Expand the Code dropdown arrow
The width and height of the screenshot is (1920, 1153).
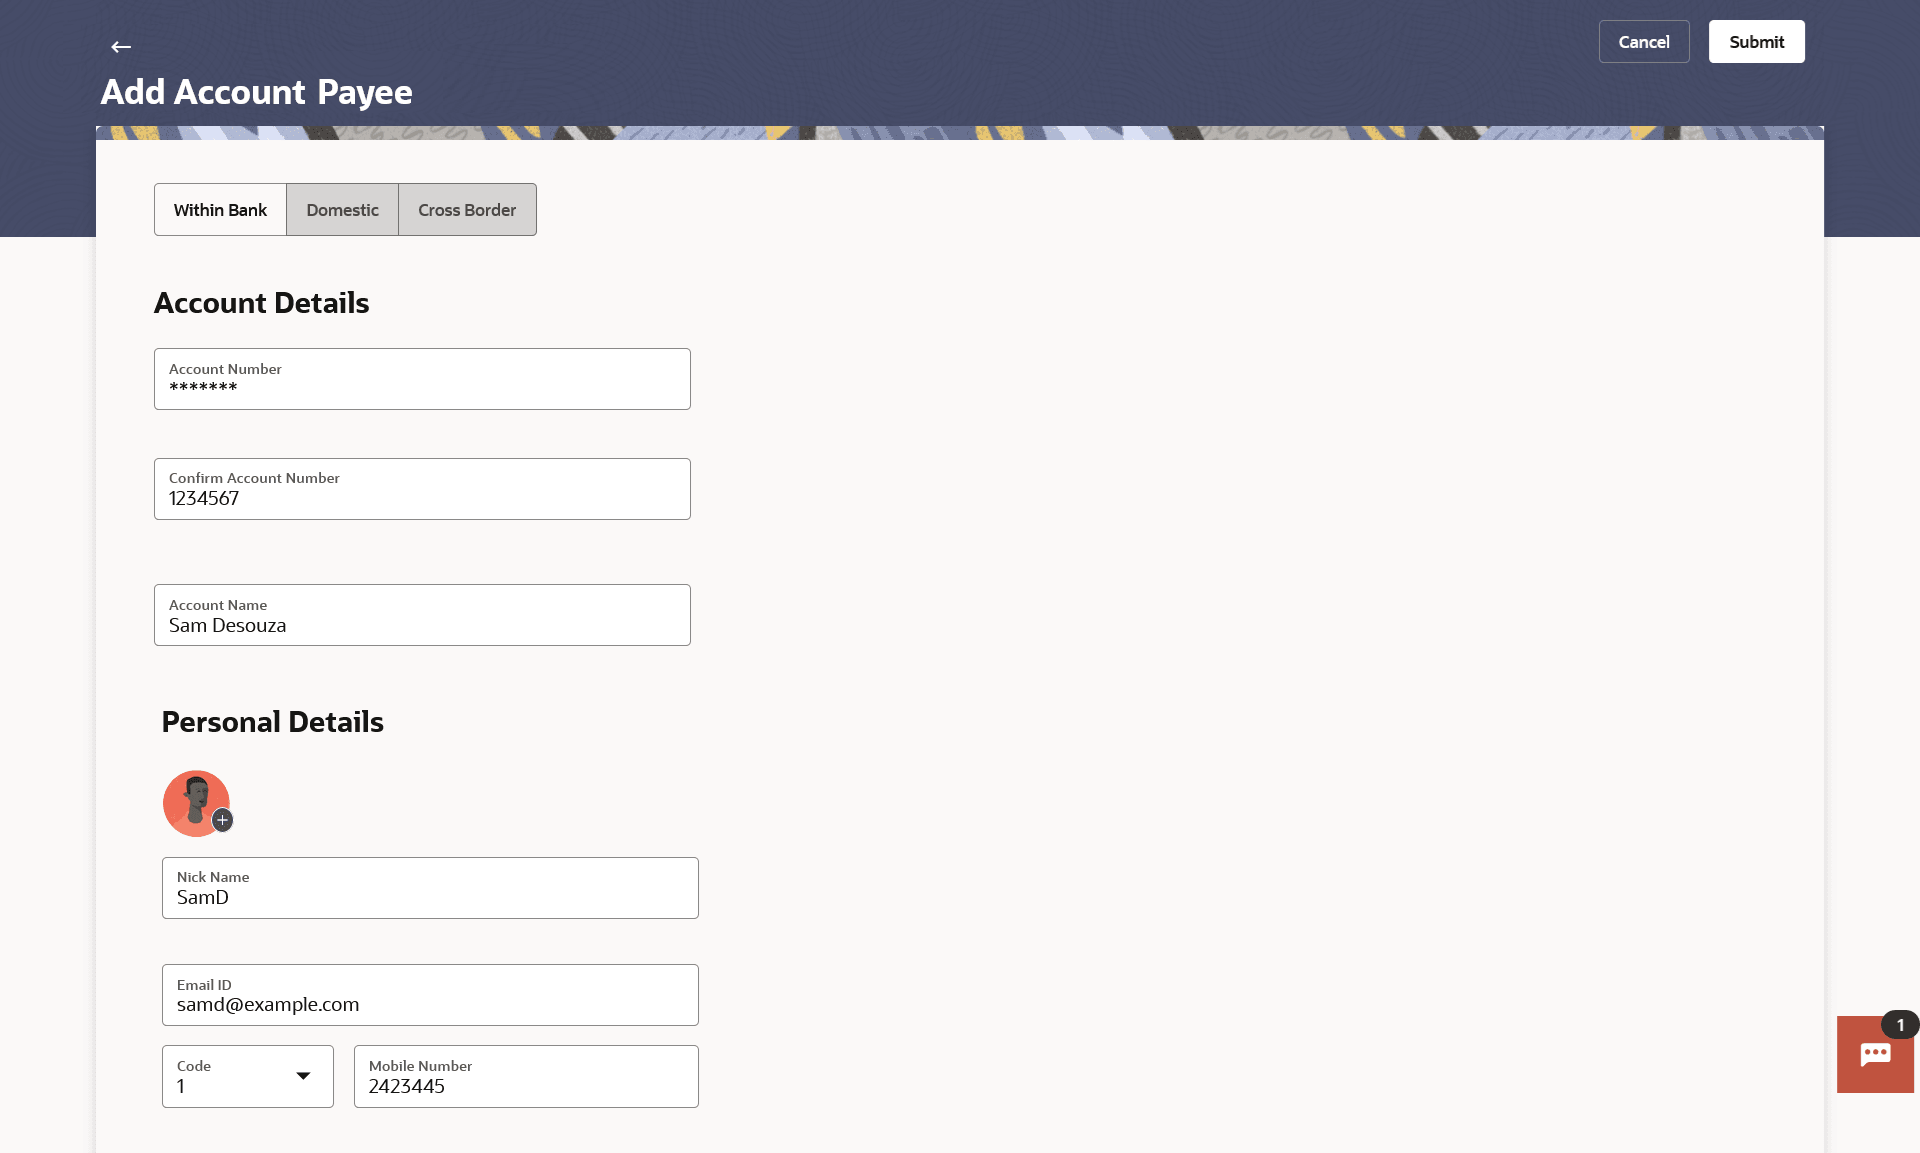(x=303, y=1076)
